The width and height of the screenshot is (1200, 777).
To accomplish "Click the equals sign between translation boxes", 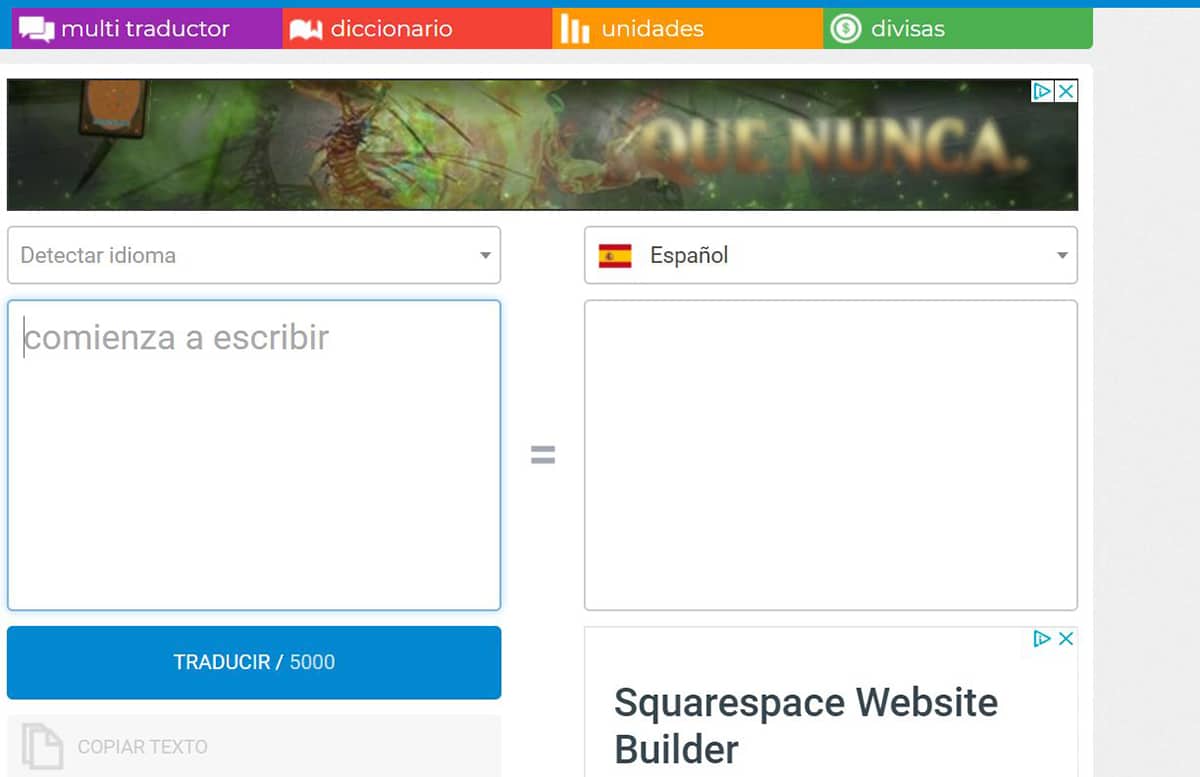I will [x=542, y=453].
